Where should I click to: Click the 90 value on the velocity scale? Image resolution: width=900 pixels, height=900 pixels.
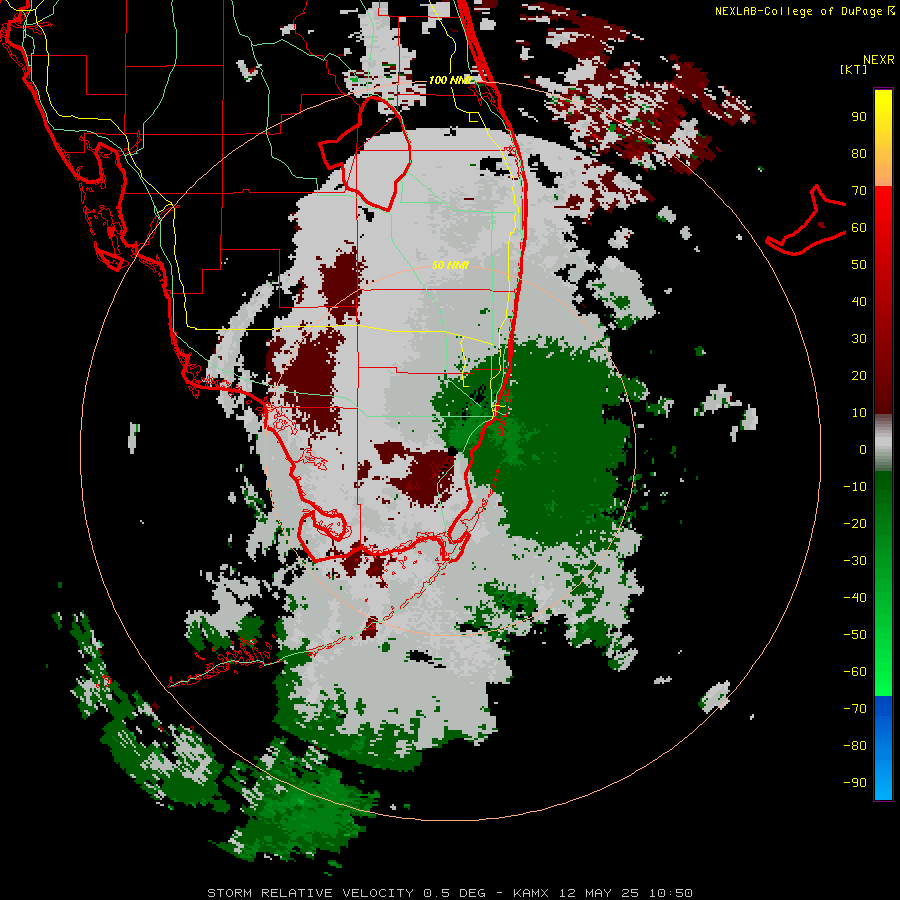859,117
